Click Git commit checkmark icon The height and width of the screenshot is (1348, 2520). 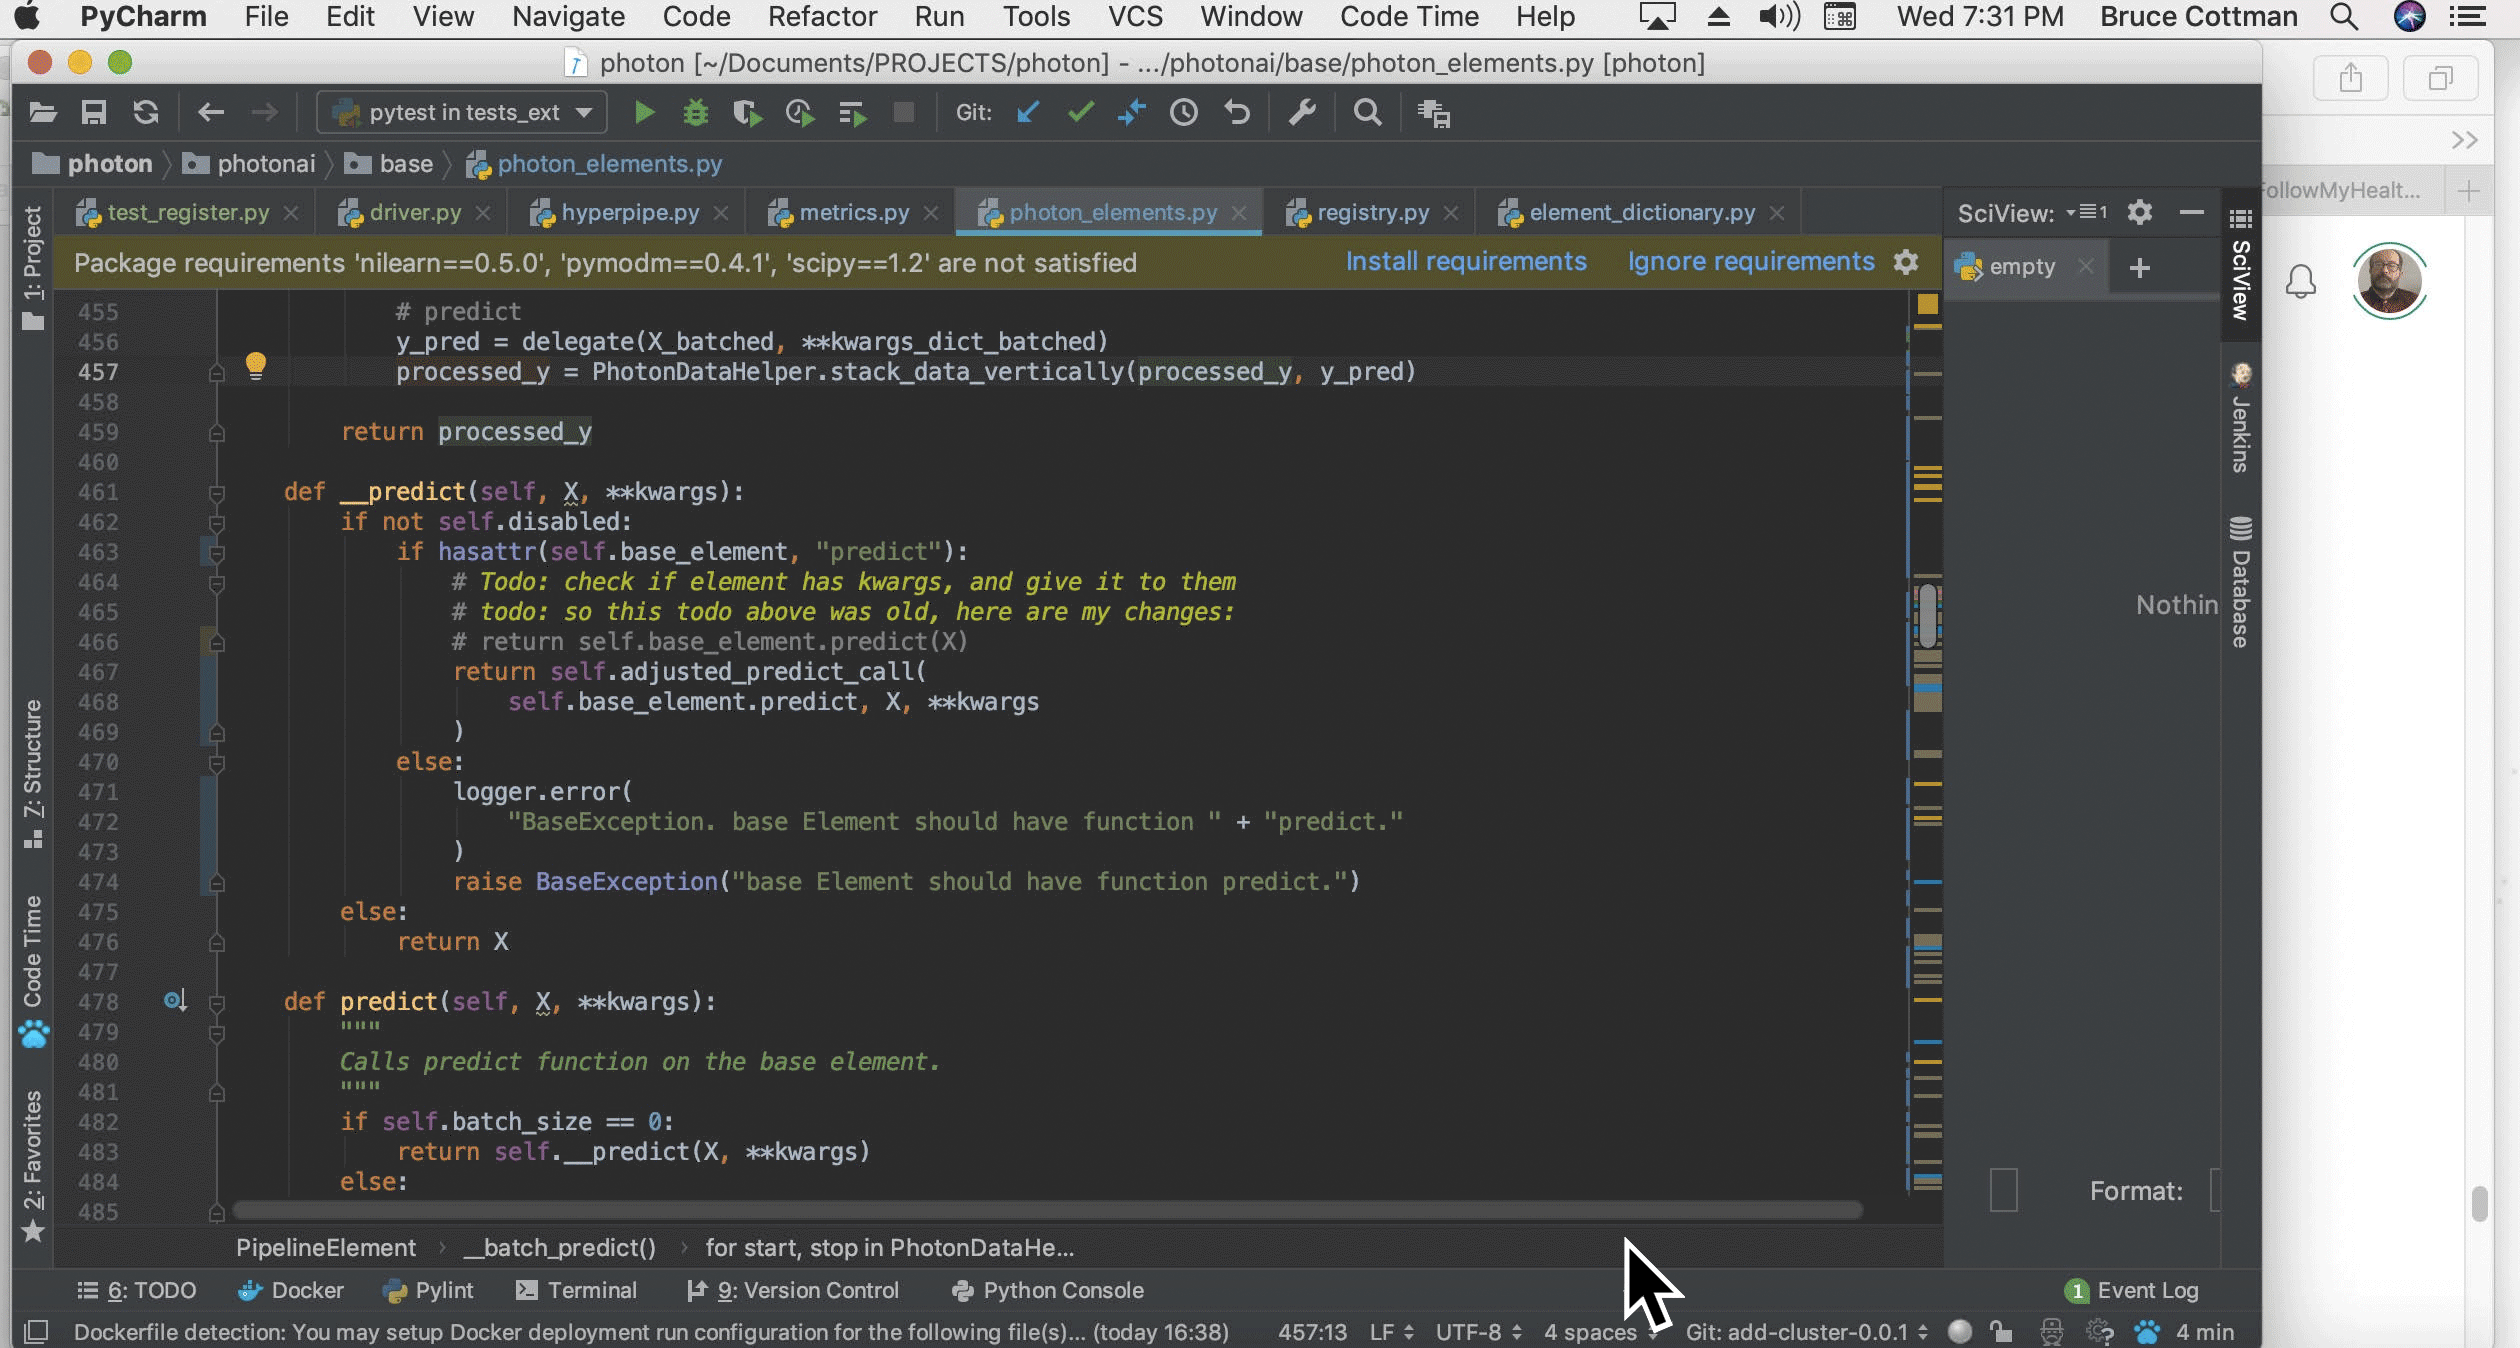pos(1080,113)
